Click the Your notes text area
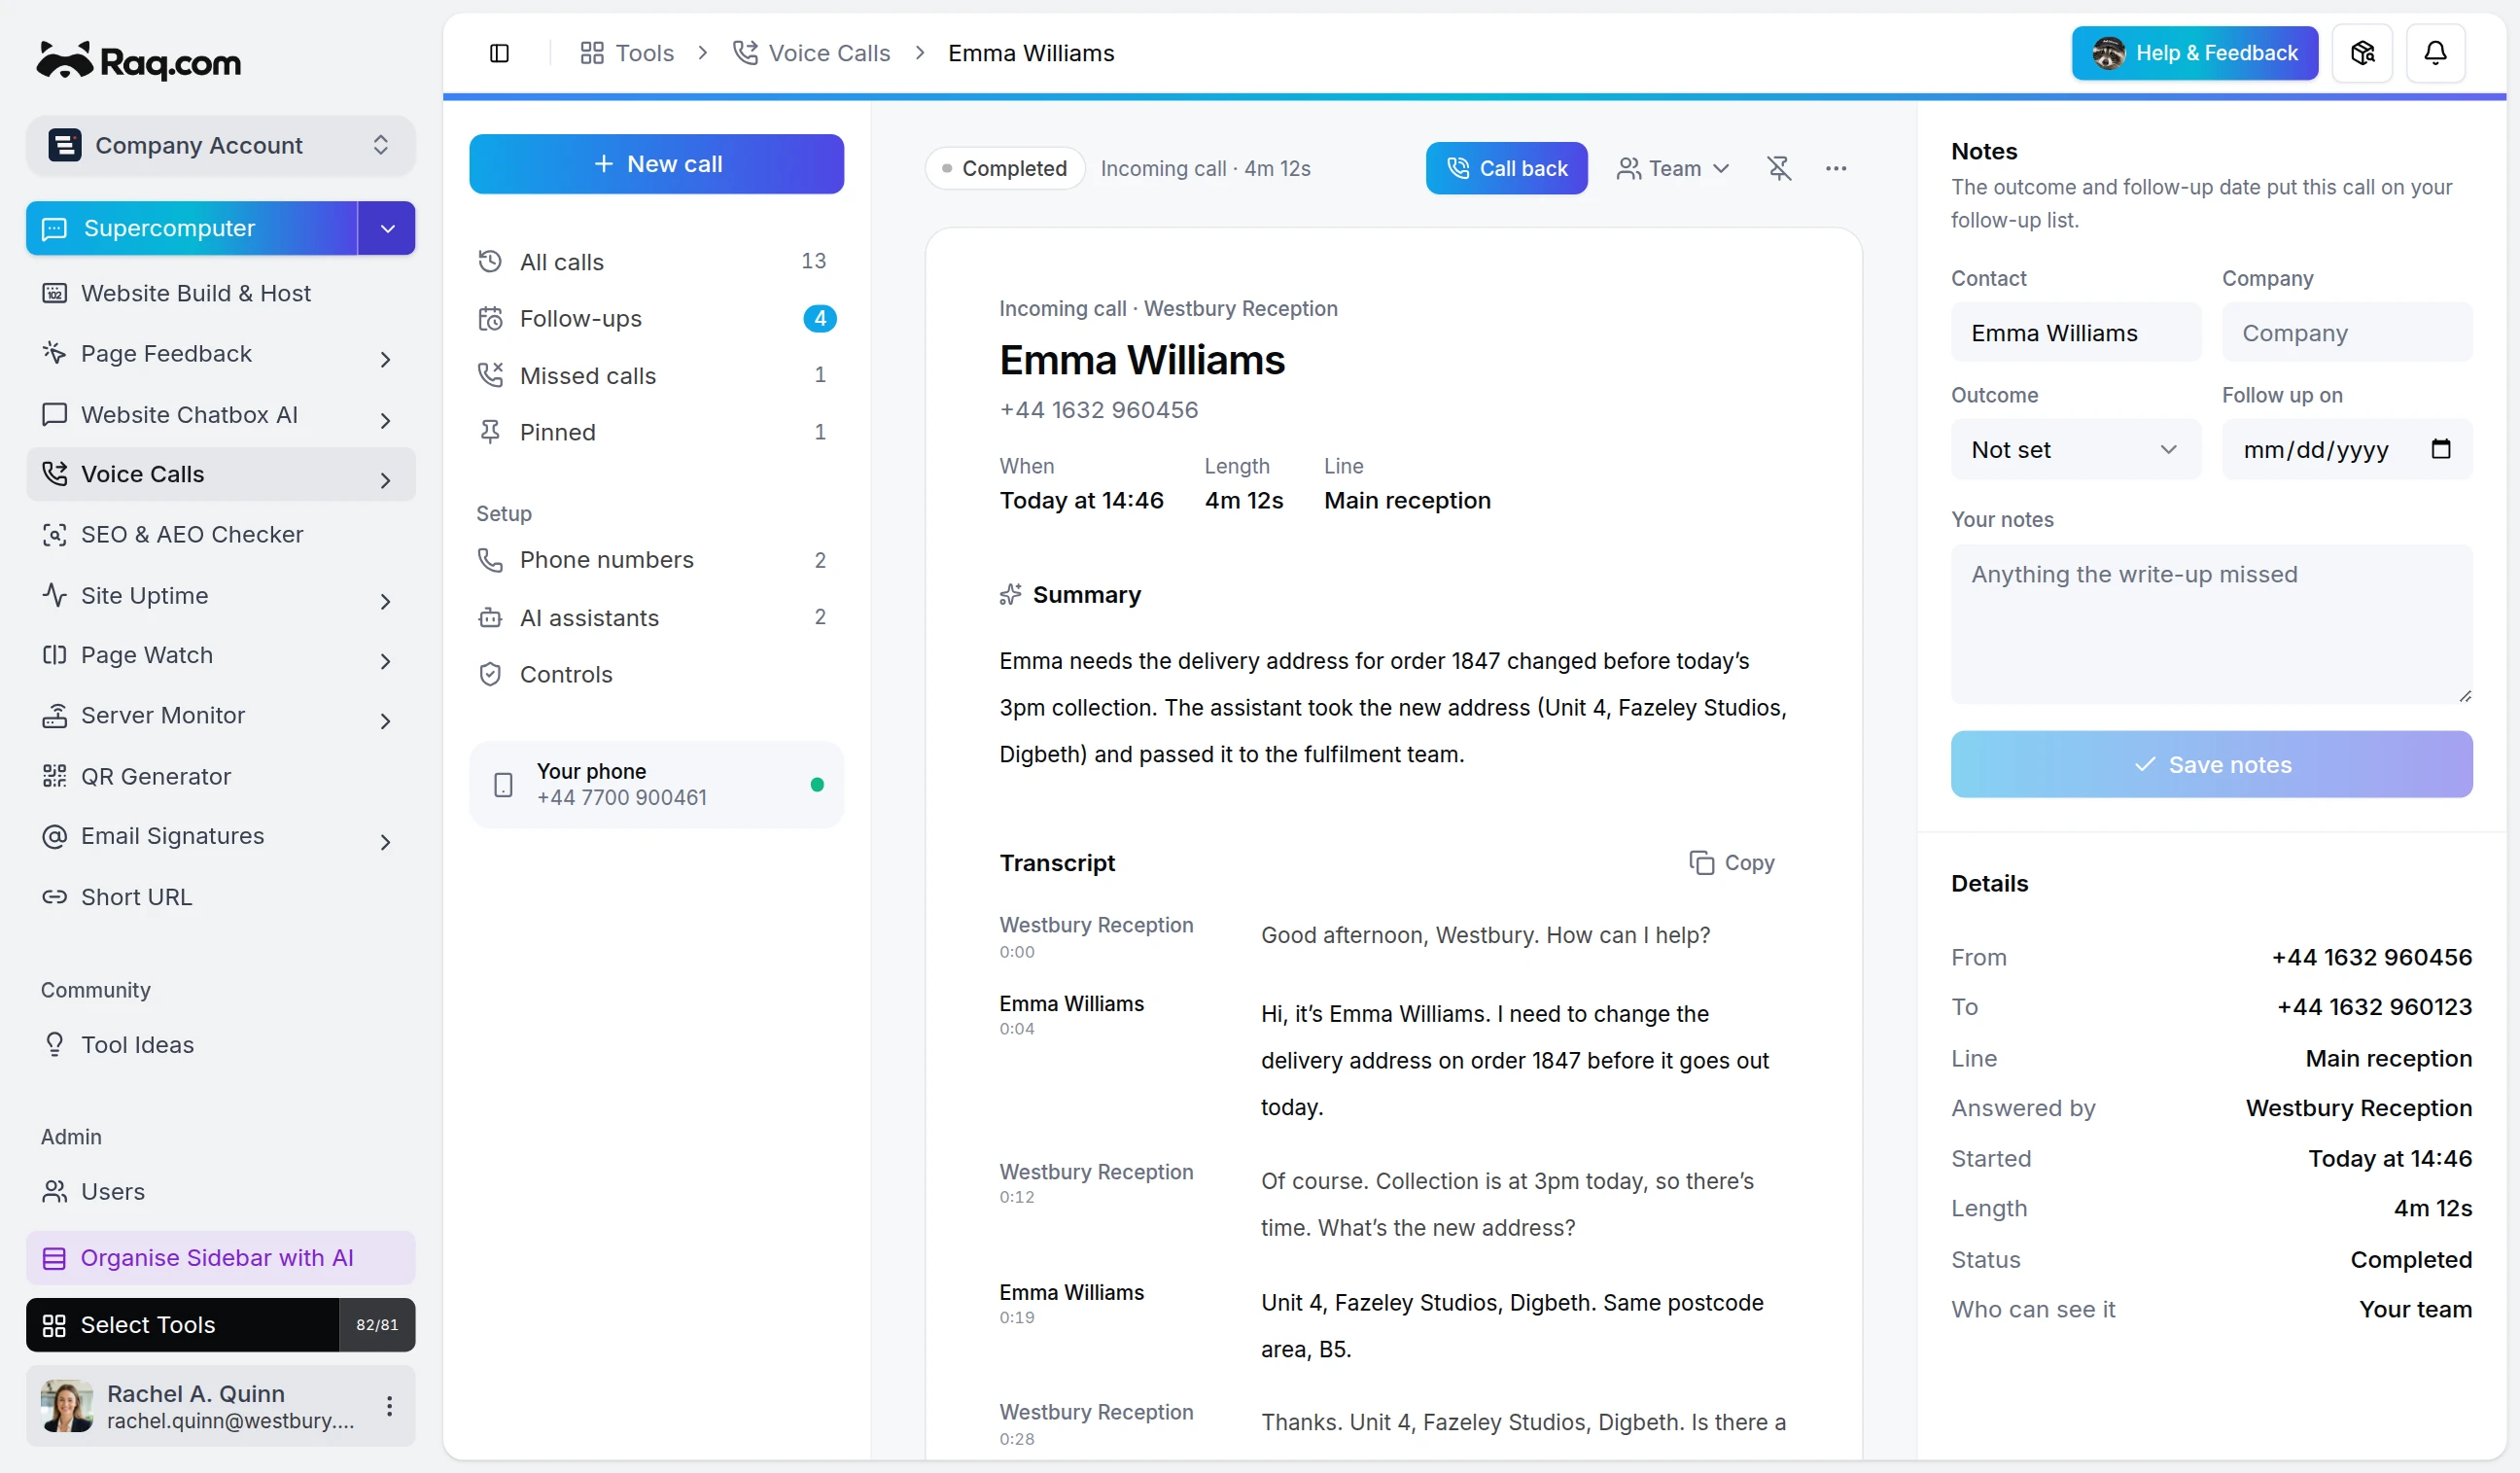 point(2211,625)
